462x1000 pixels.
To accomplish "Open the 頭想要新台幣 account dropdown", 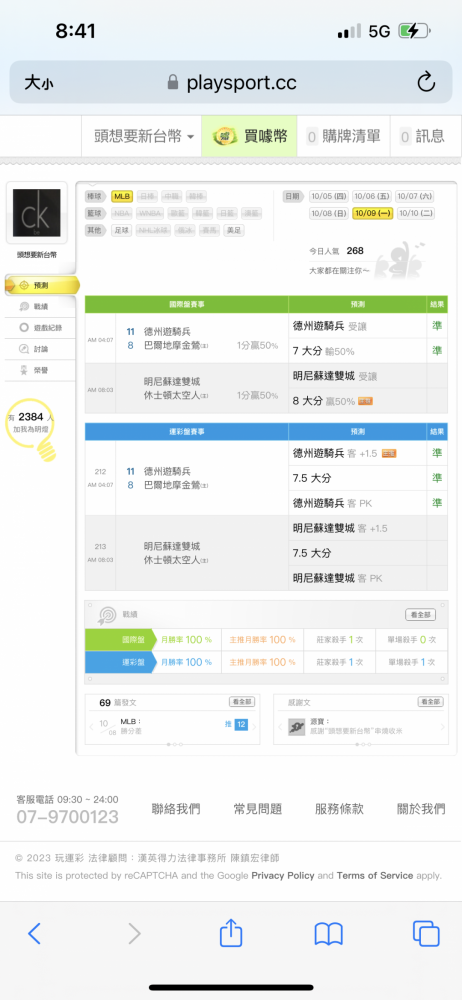I will (144, 136).
